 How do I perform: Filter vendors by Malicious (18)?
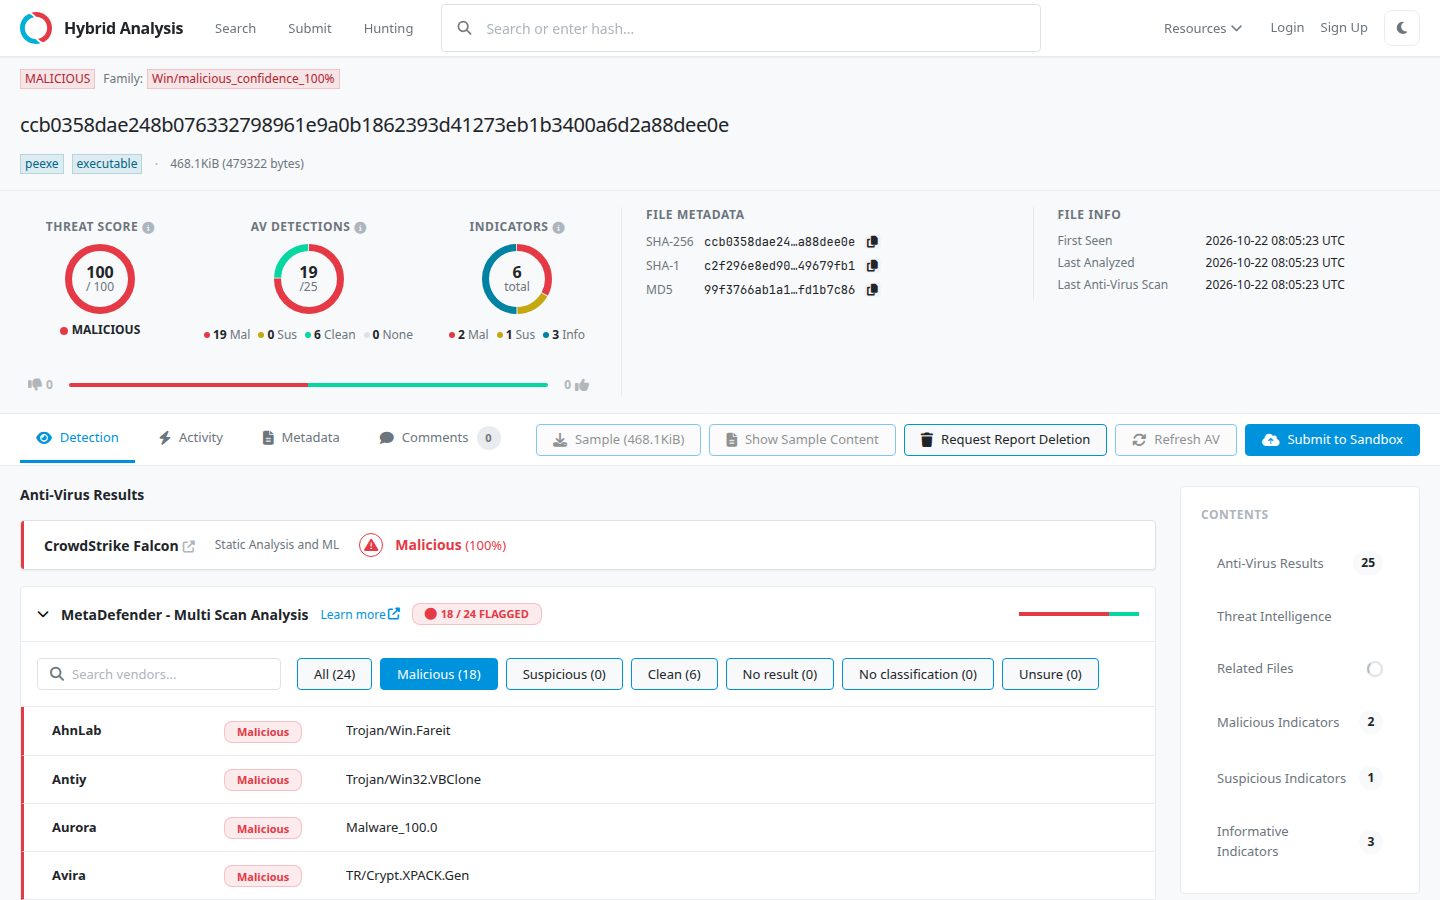click(x=439, y=674)
